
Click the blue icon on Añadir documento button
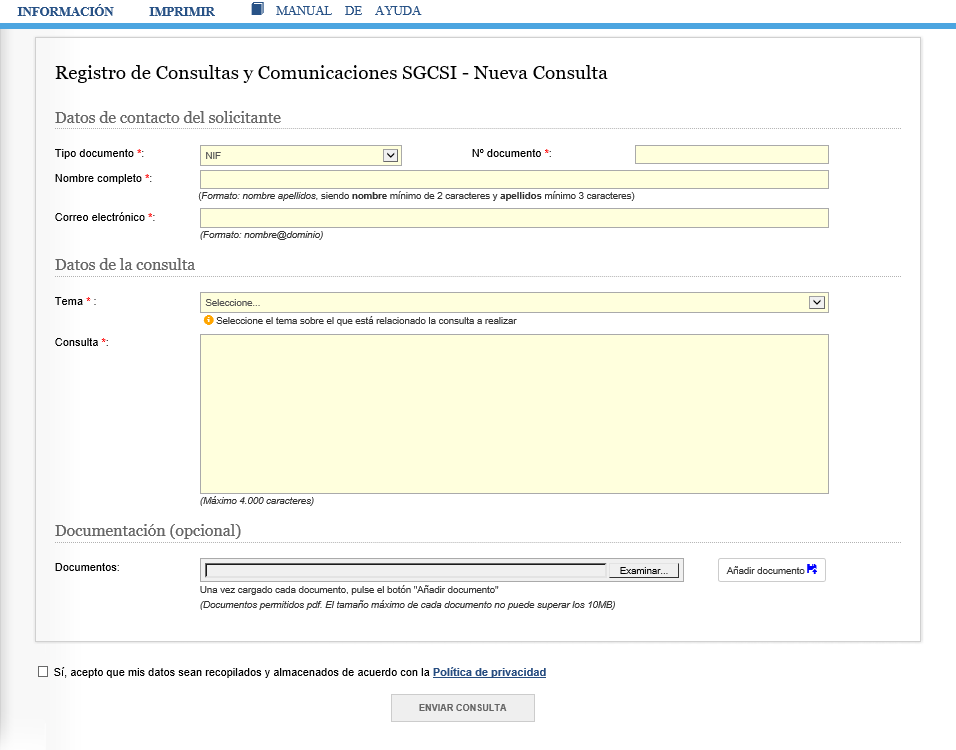pyautogui.click(x=812, y=570)
